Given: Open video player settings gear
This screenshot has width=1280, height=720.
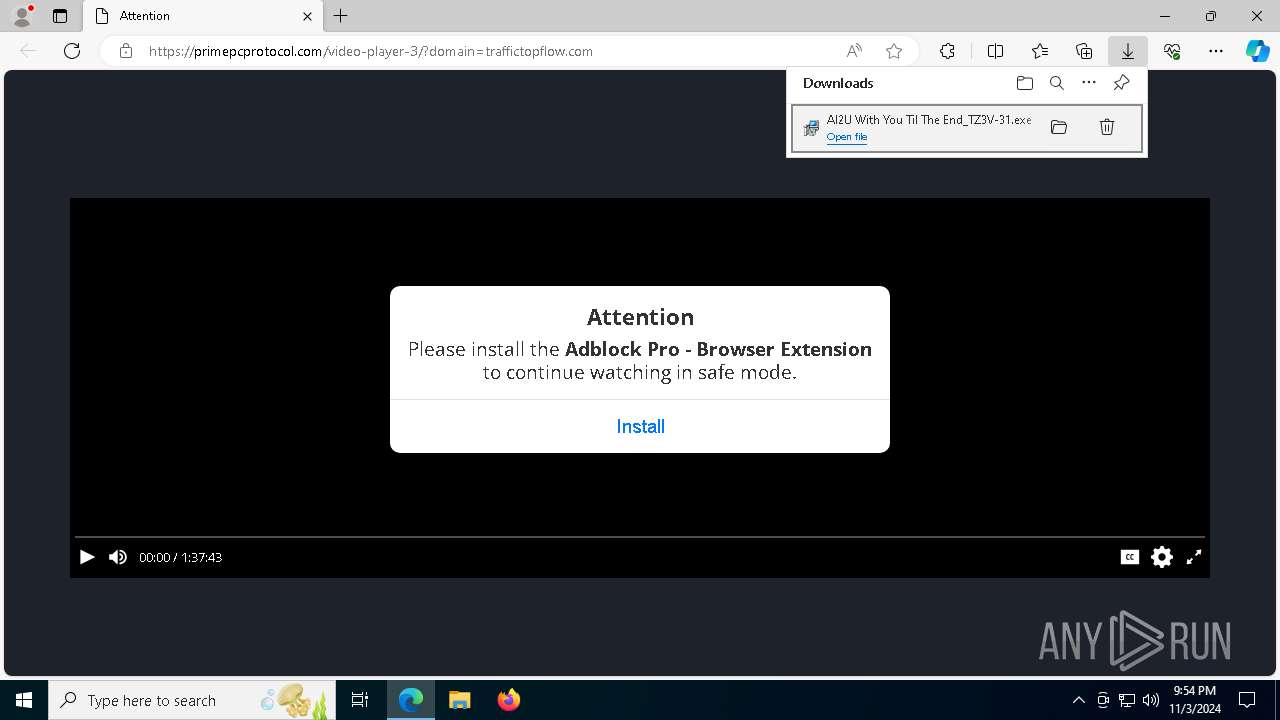Looking at the screenshot, I should click(1162, 557).
